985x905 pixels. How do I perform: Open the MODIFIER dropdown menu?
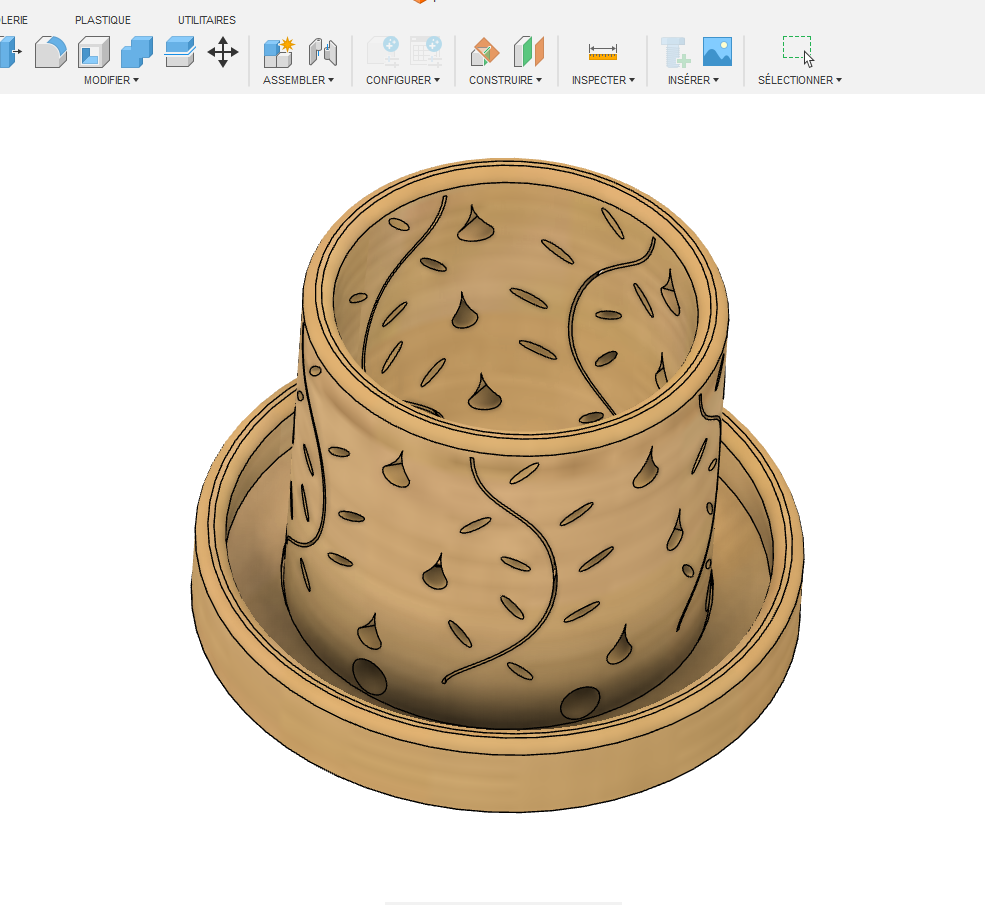[x=111, y=80]
